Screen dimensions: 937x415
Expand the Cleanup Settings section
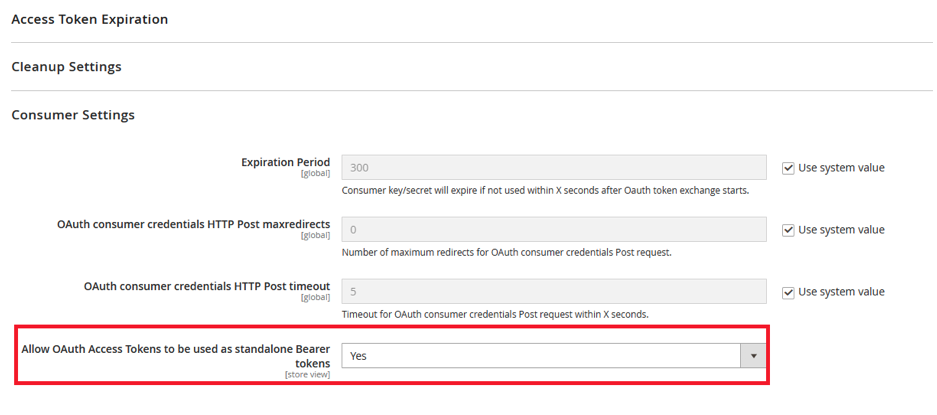click(66, 67)
